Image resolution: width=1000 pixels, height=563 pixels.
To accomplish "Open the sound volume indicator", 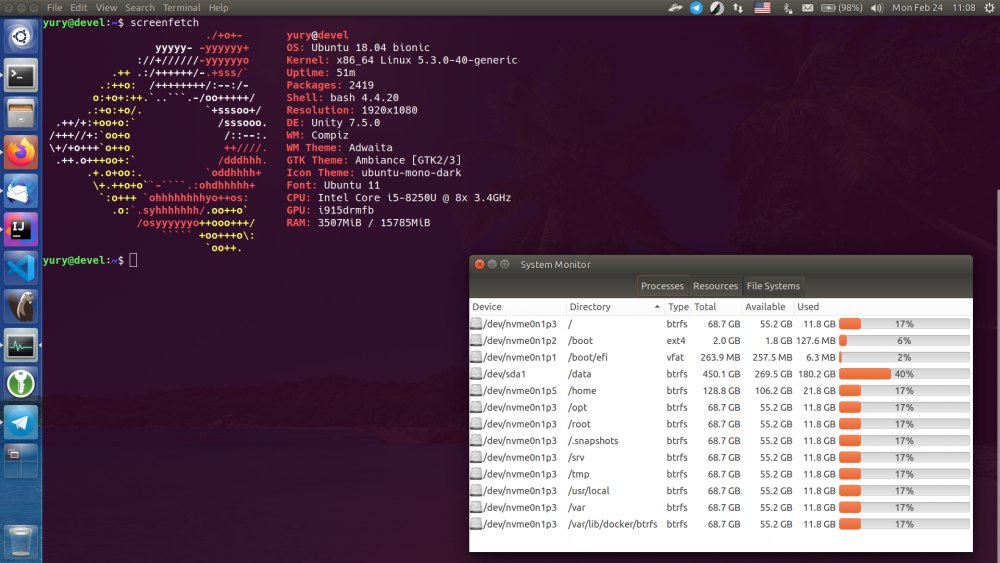I will pos(877,8).
